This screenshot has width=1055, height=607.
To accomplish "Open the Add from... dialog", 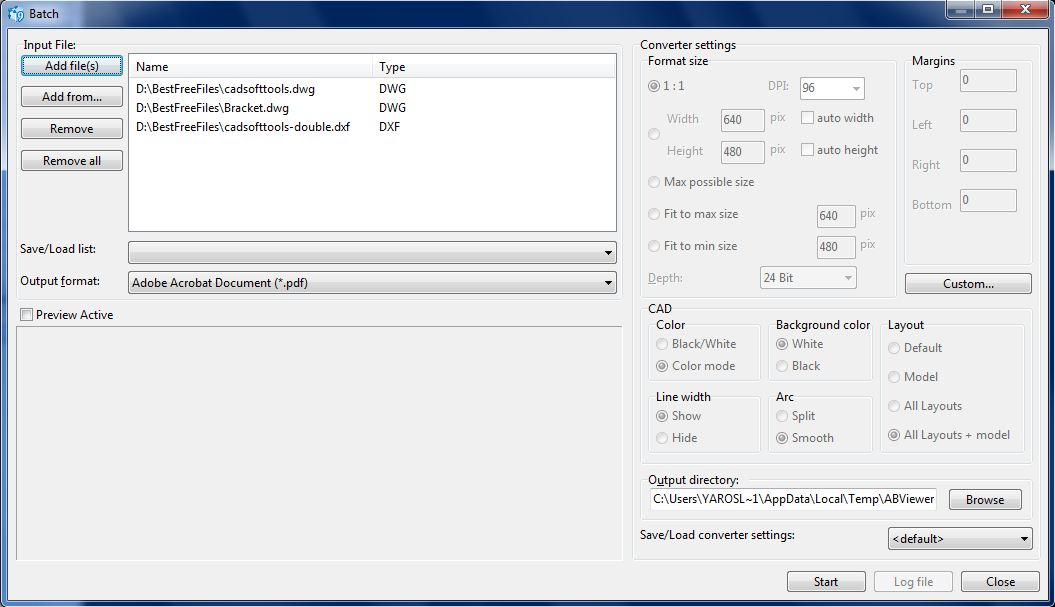I will [72, 97].
